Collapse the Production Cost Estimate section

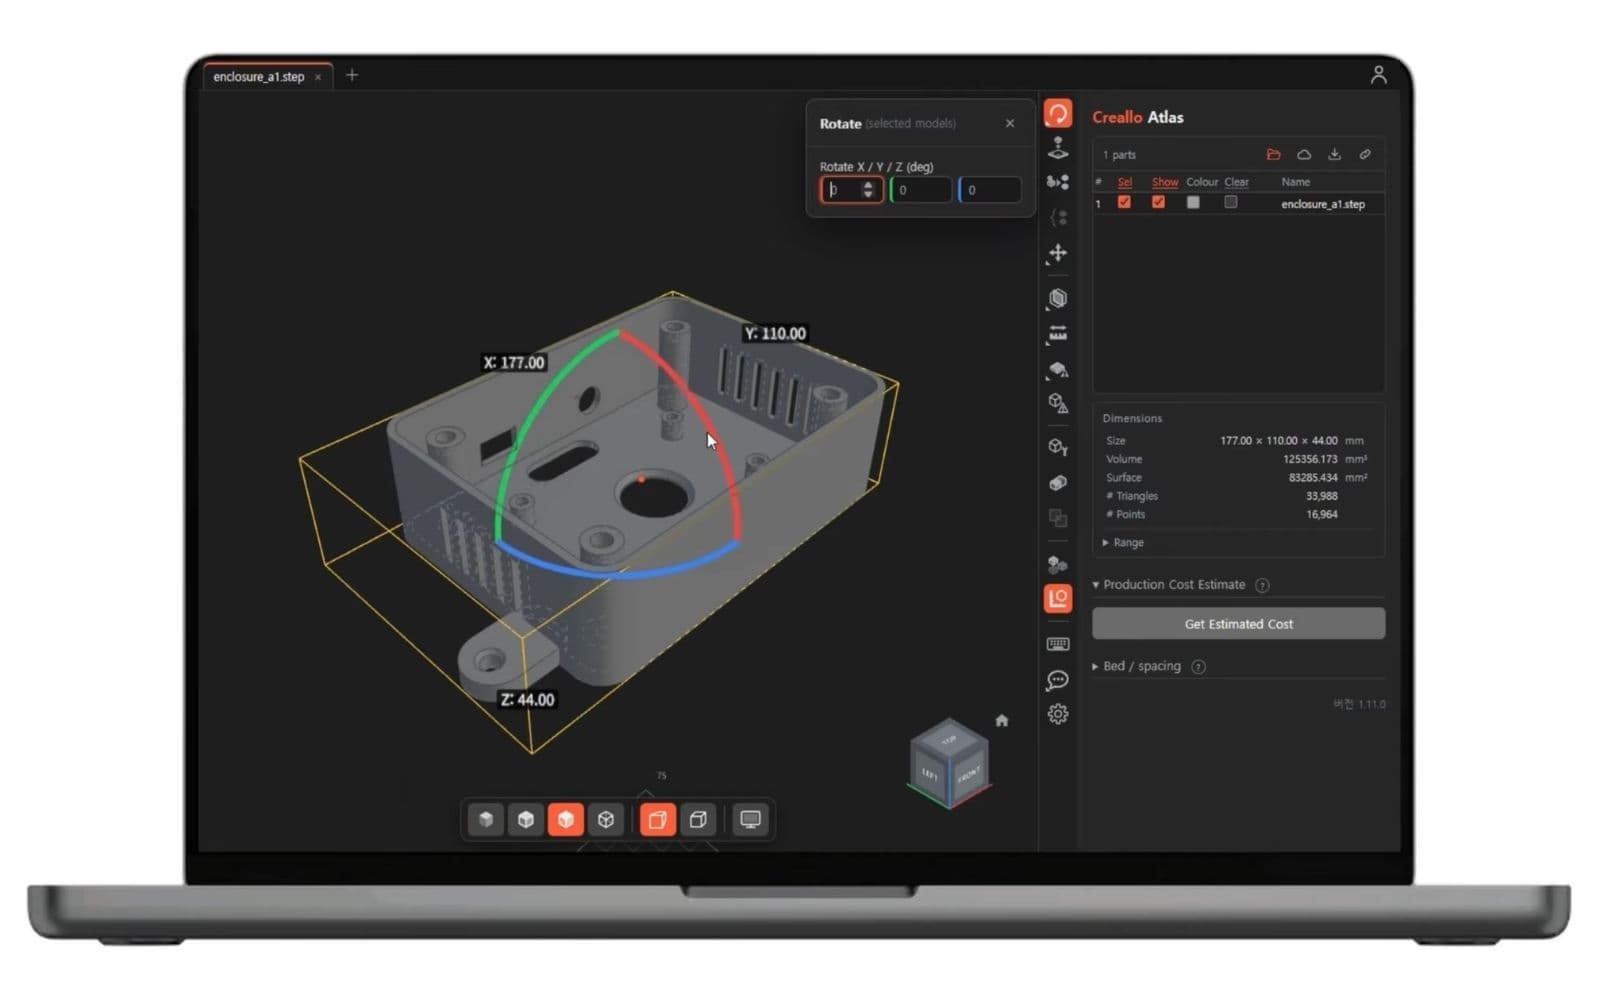(x=1169, y=585)
